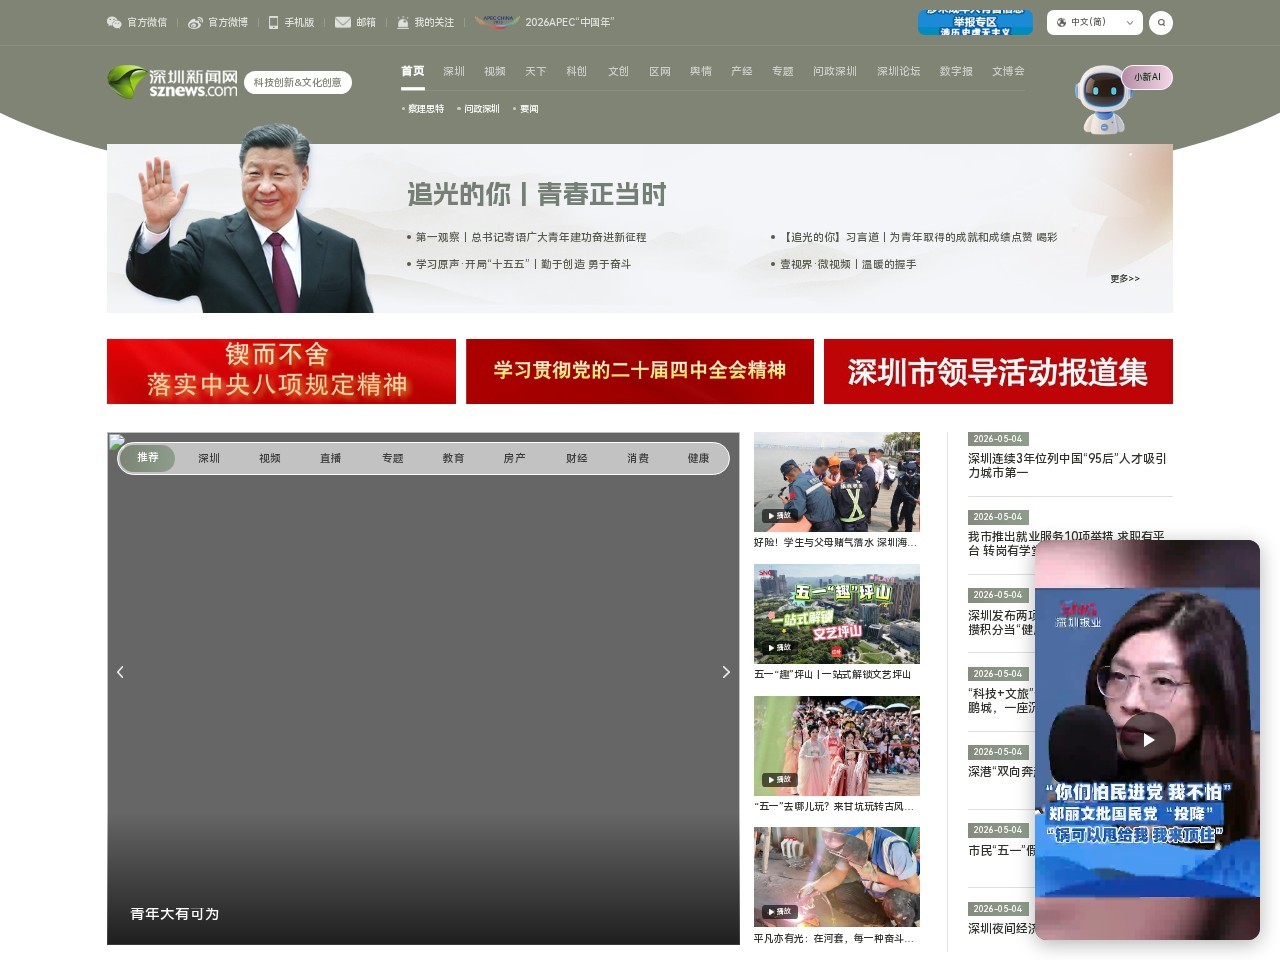Open the 视频 item in top navigation
The image size is (1280, 960).
point(495,71)
